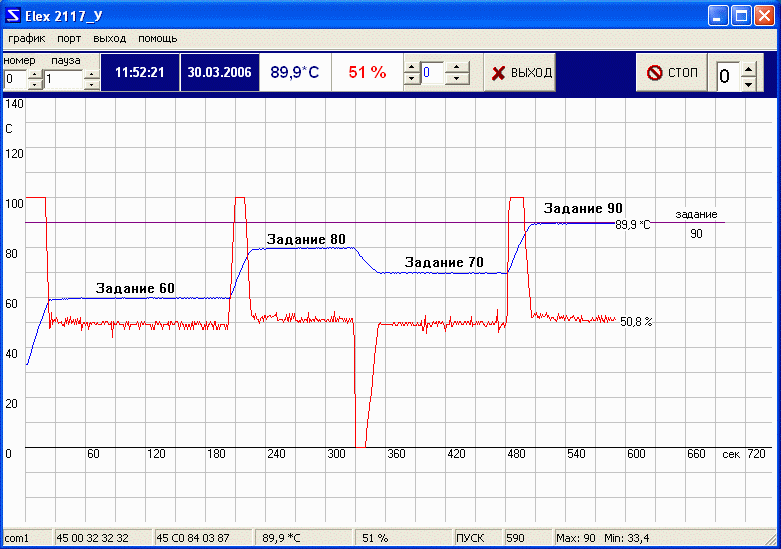781x549 pixels.
Task: Click the Задание 70 chart label
Action: pos(444,263)
